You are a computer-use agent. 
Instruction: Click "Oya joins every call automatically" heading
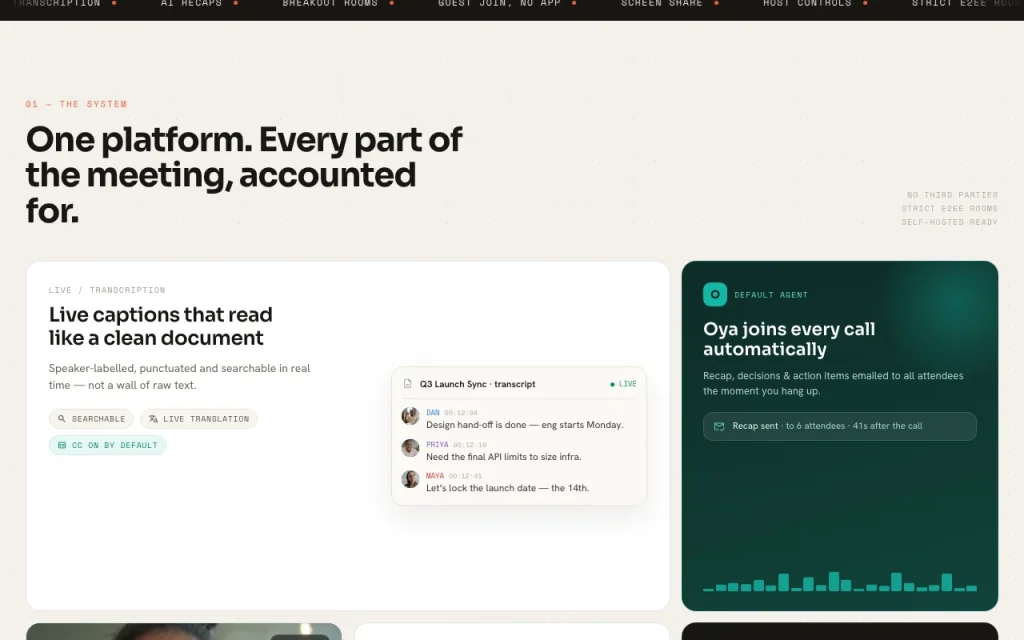[789, 339]
